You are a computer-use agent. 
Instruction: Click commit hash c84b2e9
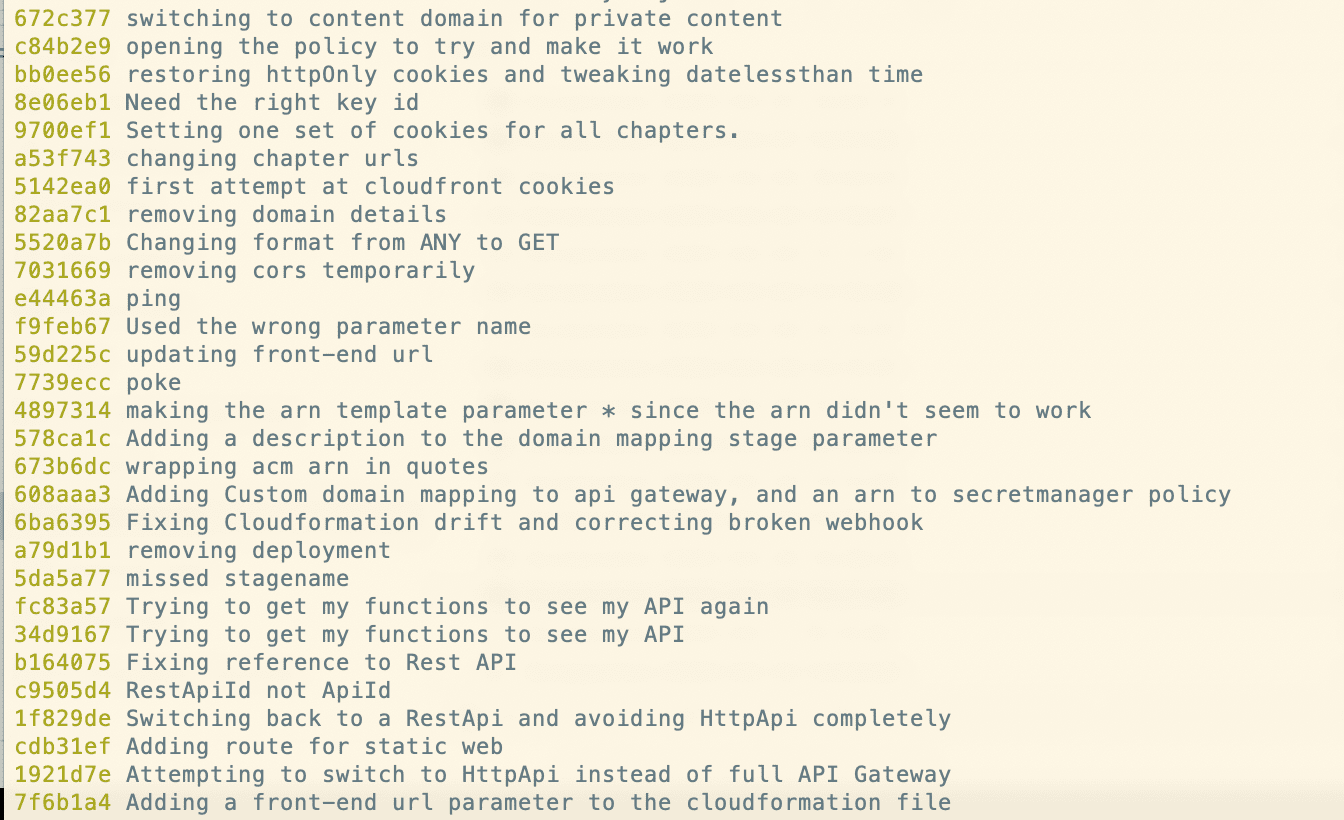click(x=62, y=47)
